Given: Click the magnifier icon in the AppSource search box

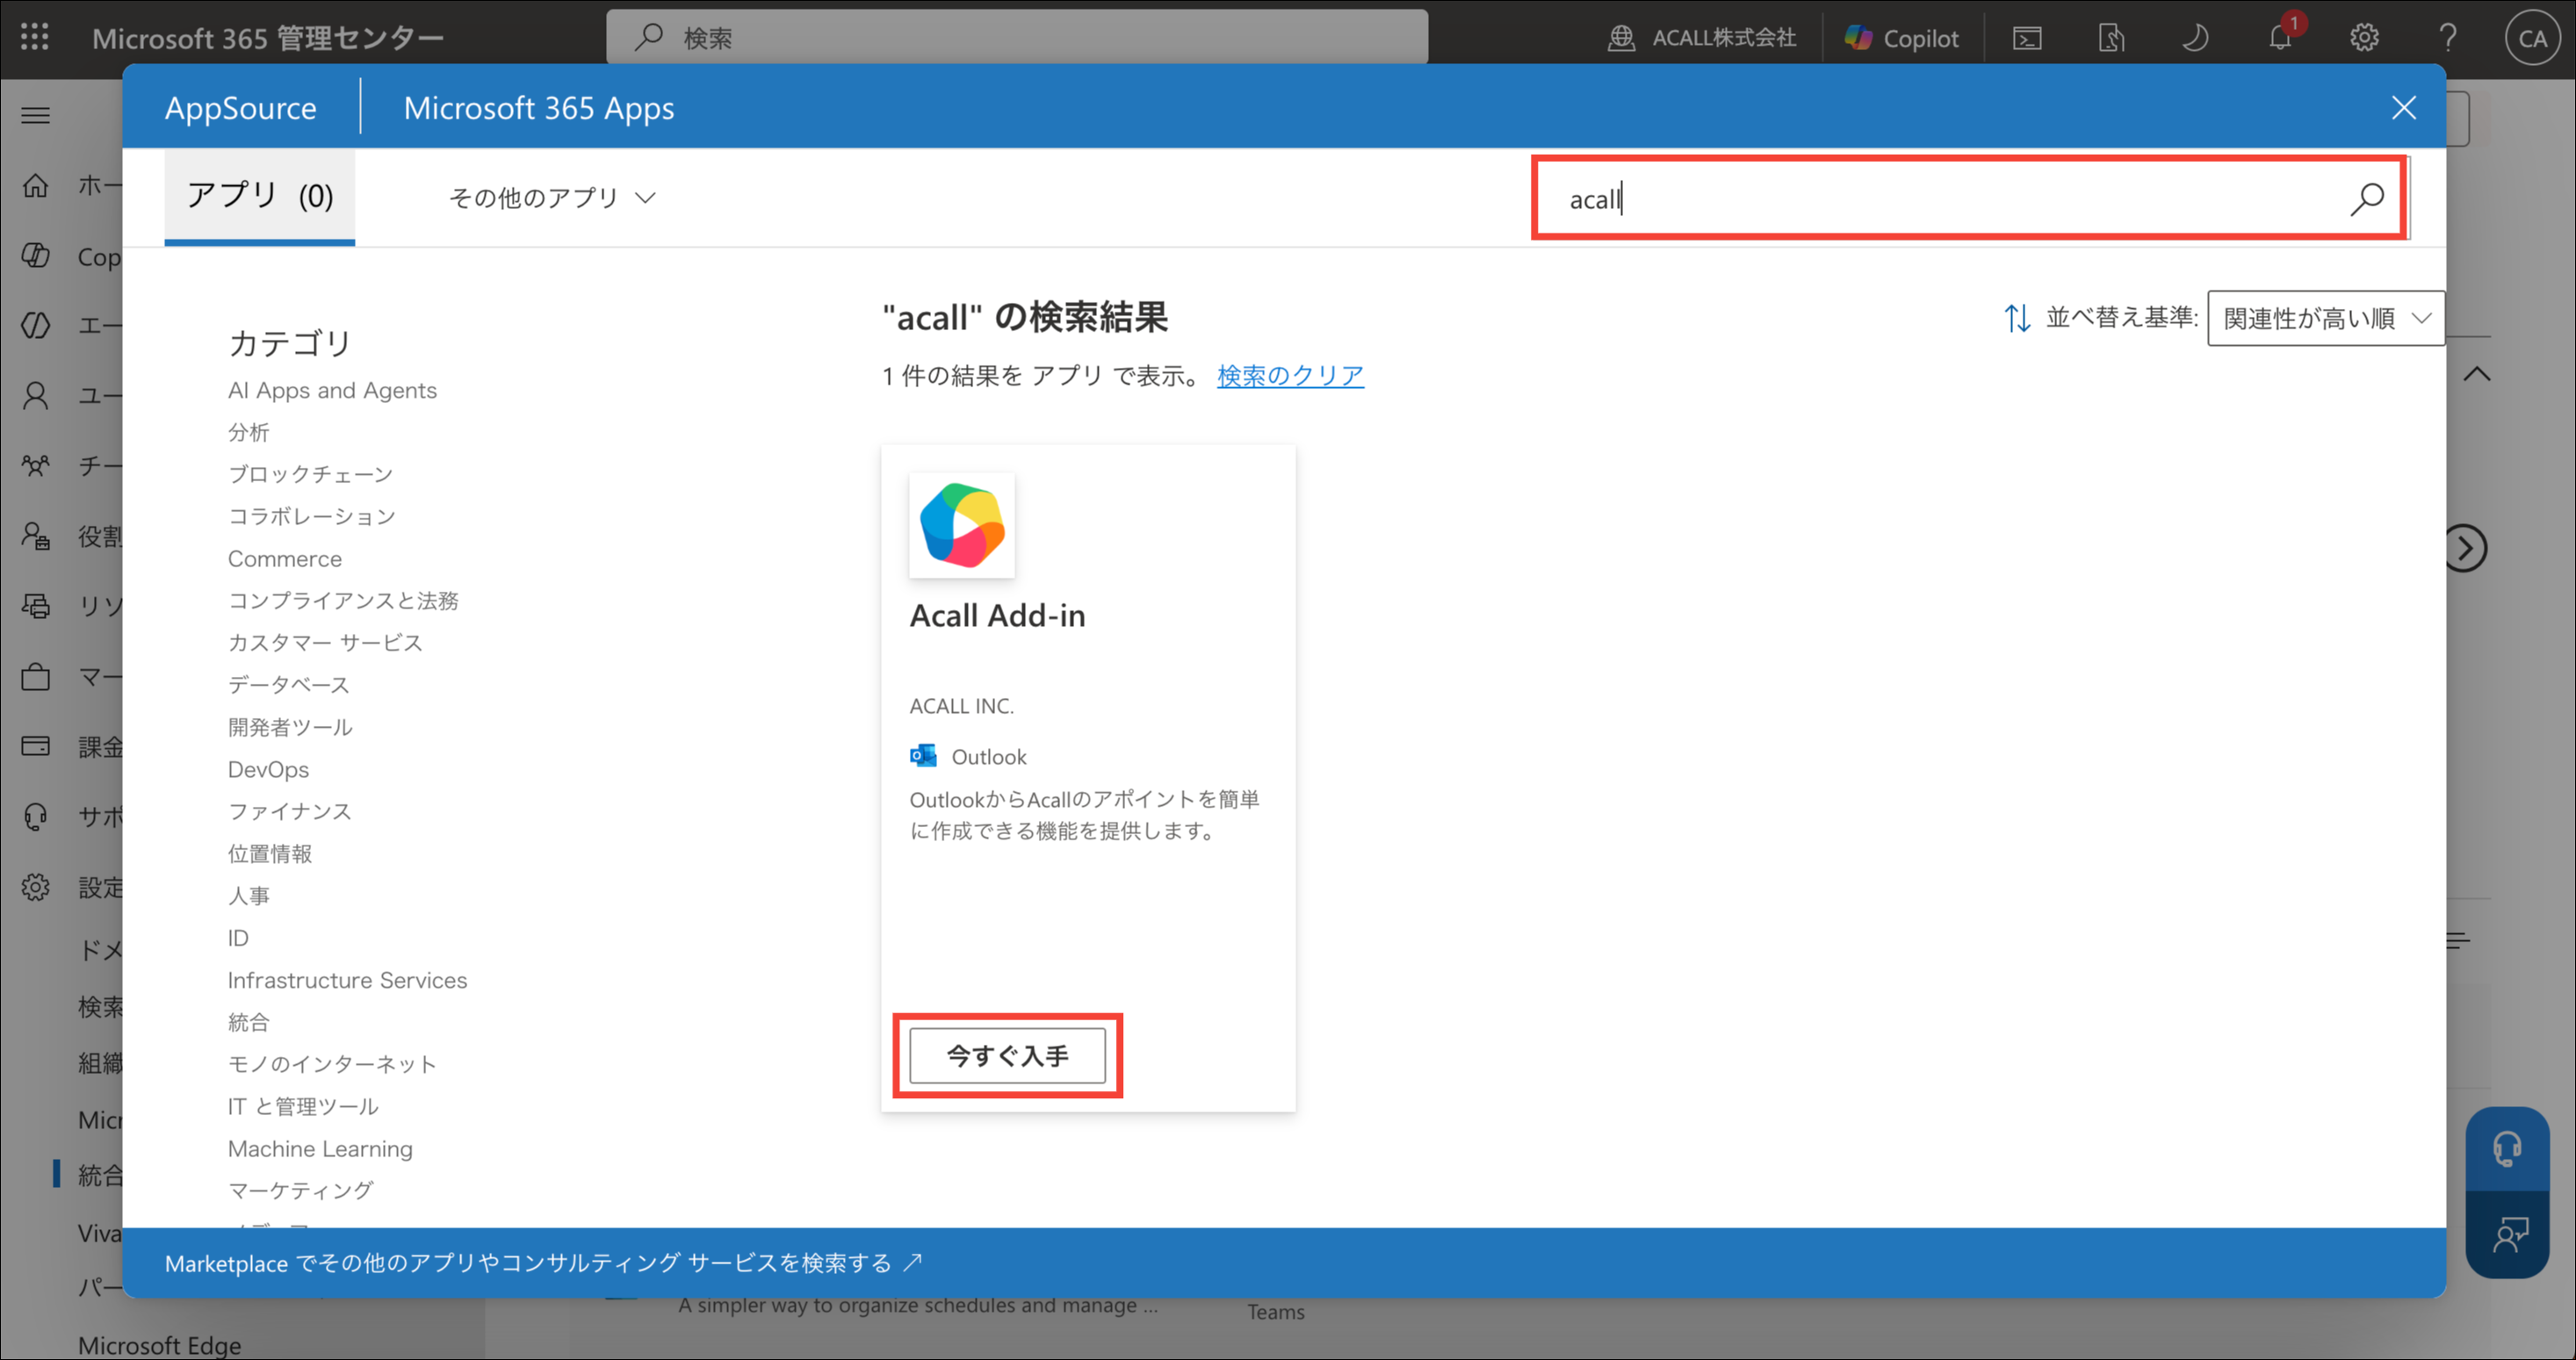Looking at the screenshot, I should tap(2367, 199).
